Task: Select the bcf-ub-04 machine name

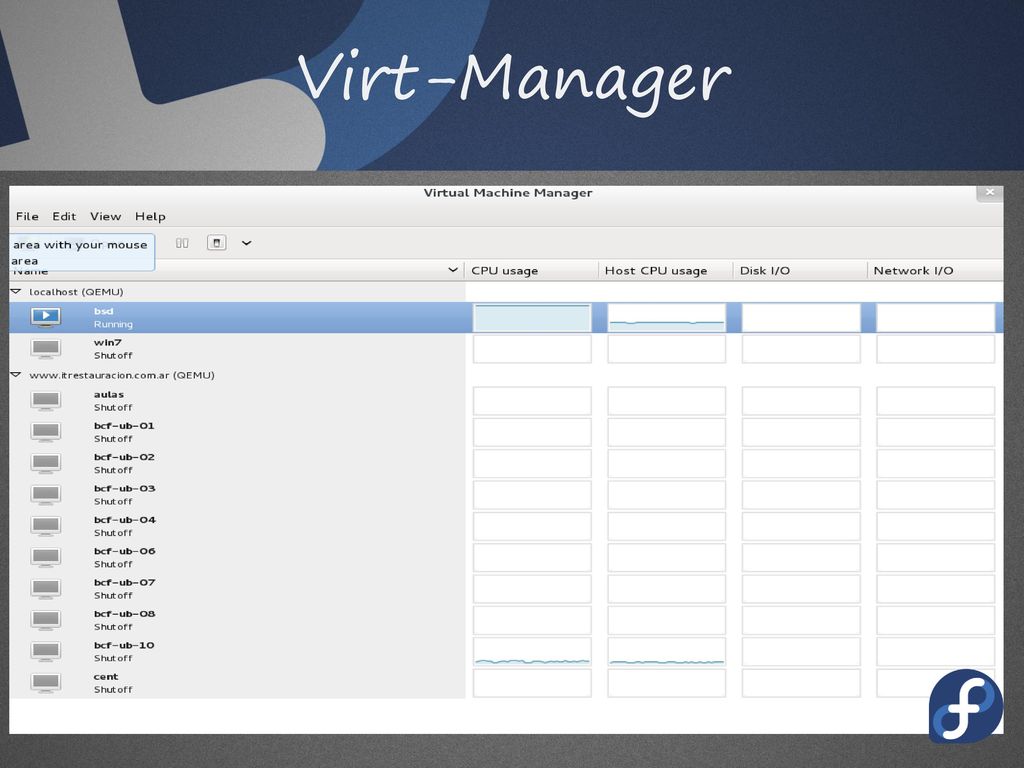Action: [x=125, y=520]
